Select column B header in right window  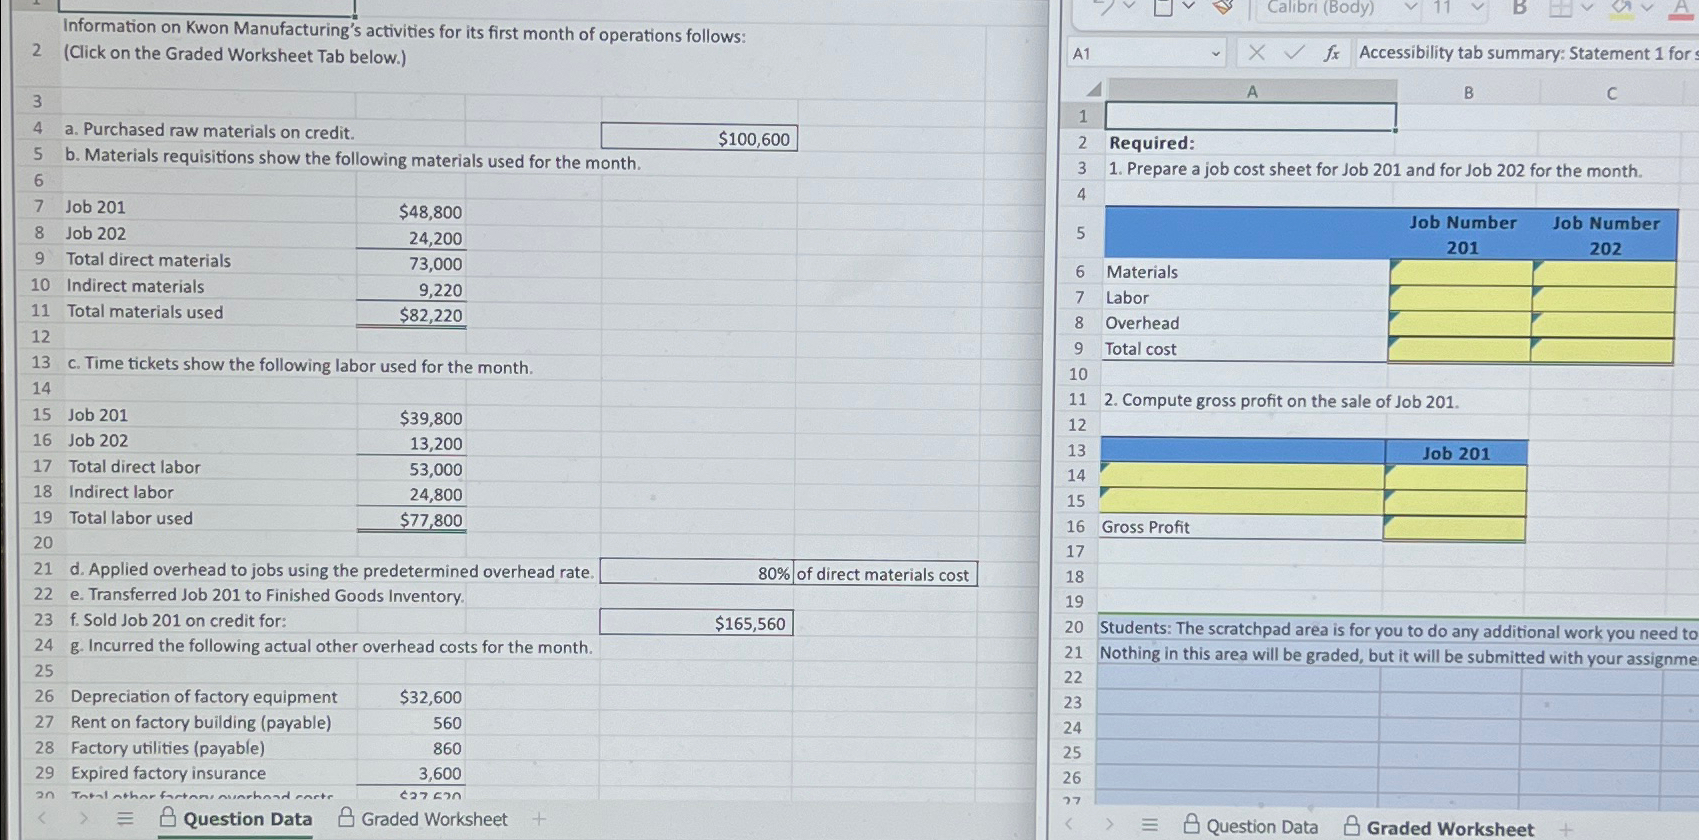pyautogui.click(x=1468, y=92)
